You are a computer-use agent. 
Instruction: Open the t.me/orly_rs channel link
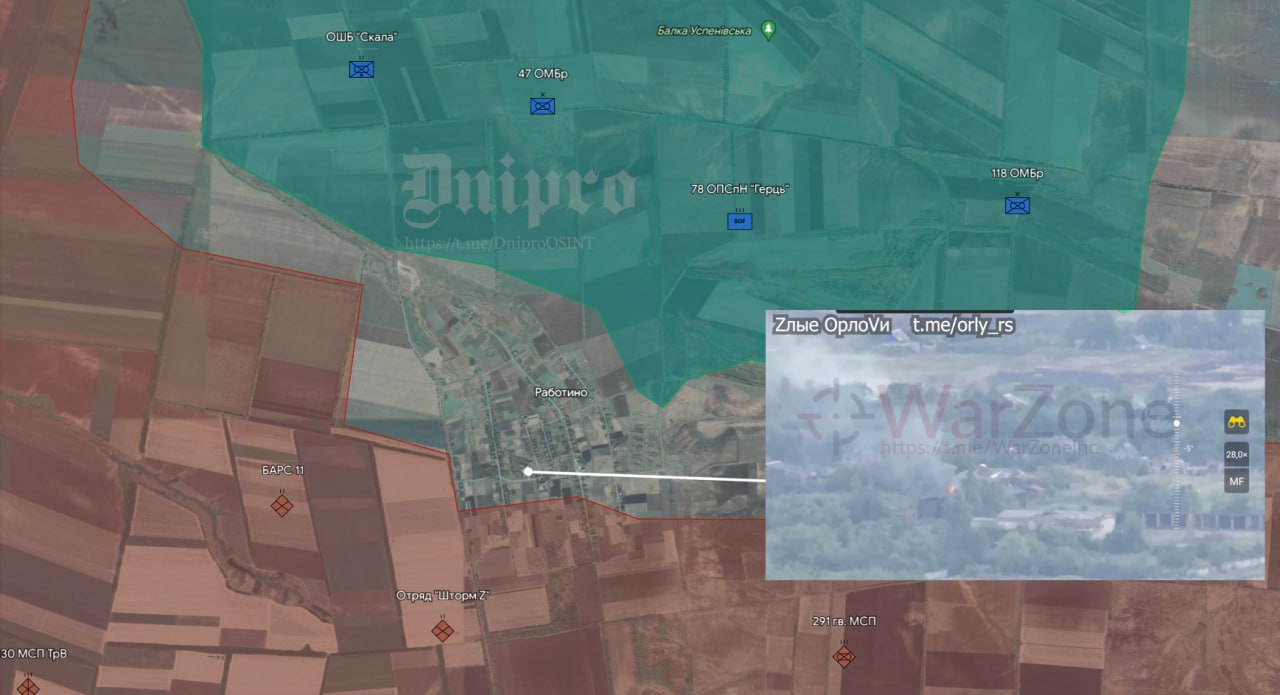[963, 325]
